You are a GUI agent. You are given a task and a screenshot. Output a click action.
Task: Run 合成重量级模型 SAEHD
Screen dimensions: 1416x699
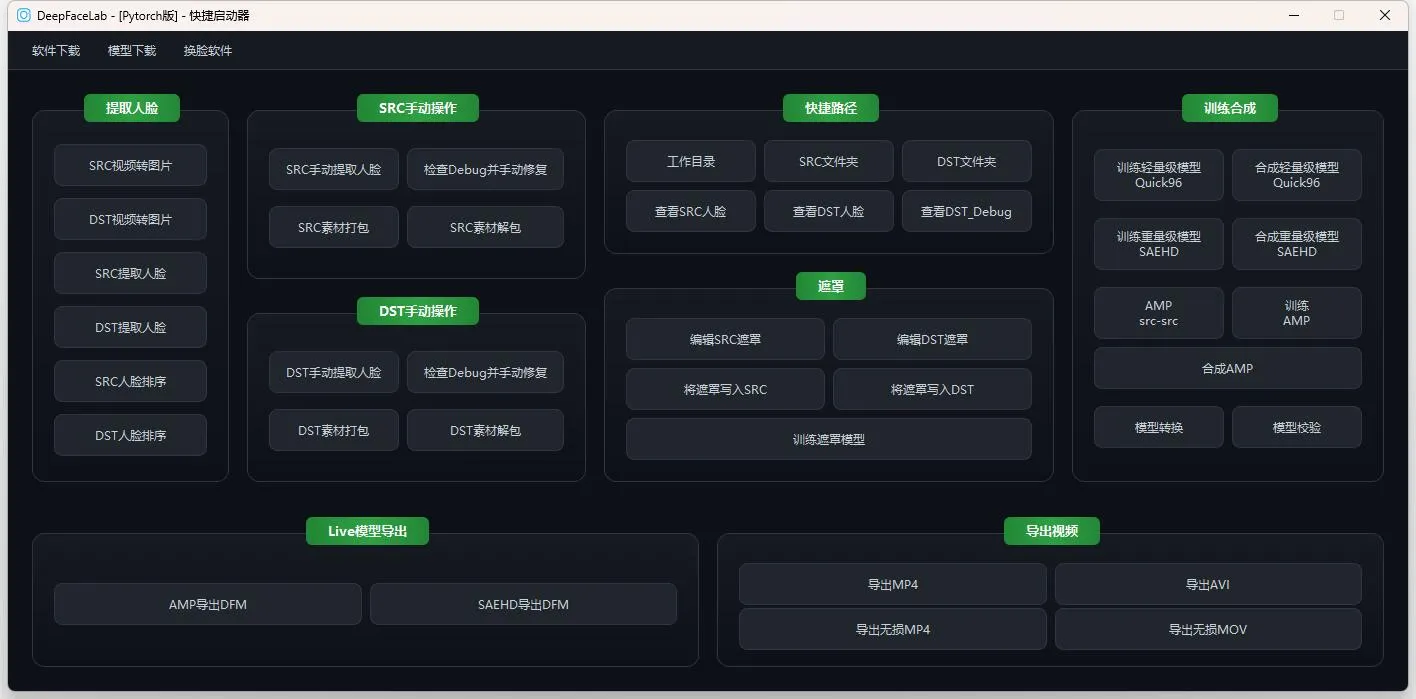(x=1296, y=244)
